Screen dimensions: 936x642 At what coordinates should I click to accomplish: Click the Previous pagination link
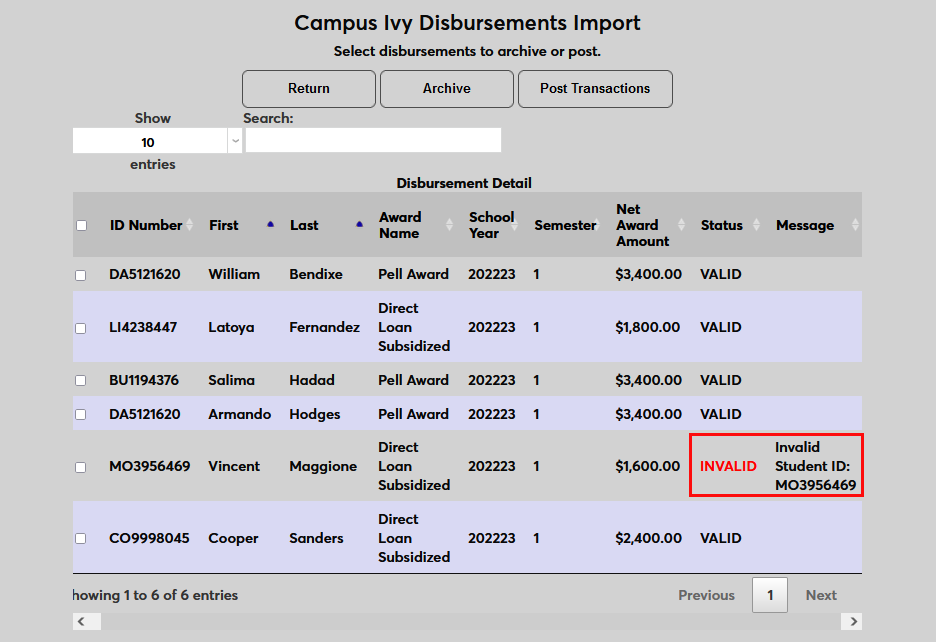pos(706,595)
